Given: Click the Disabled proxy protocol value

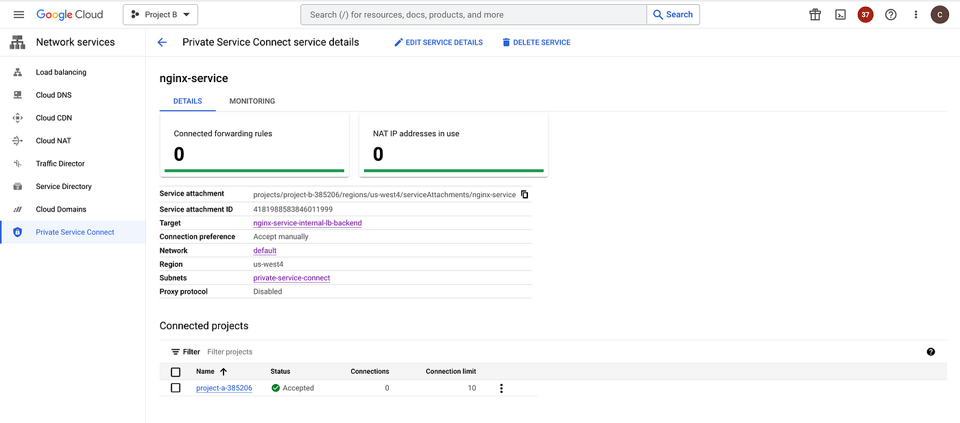Looking at the screenshot, I should (x=268, y=292).
